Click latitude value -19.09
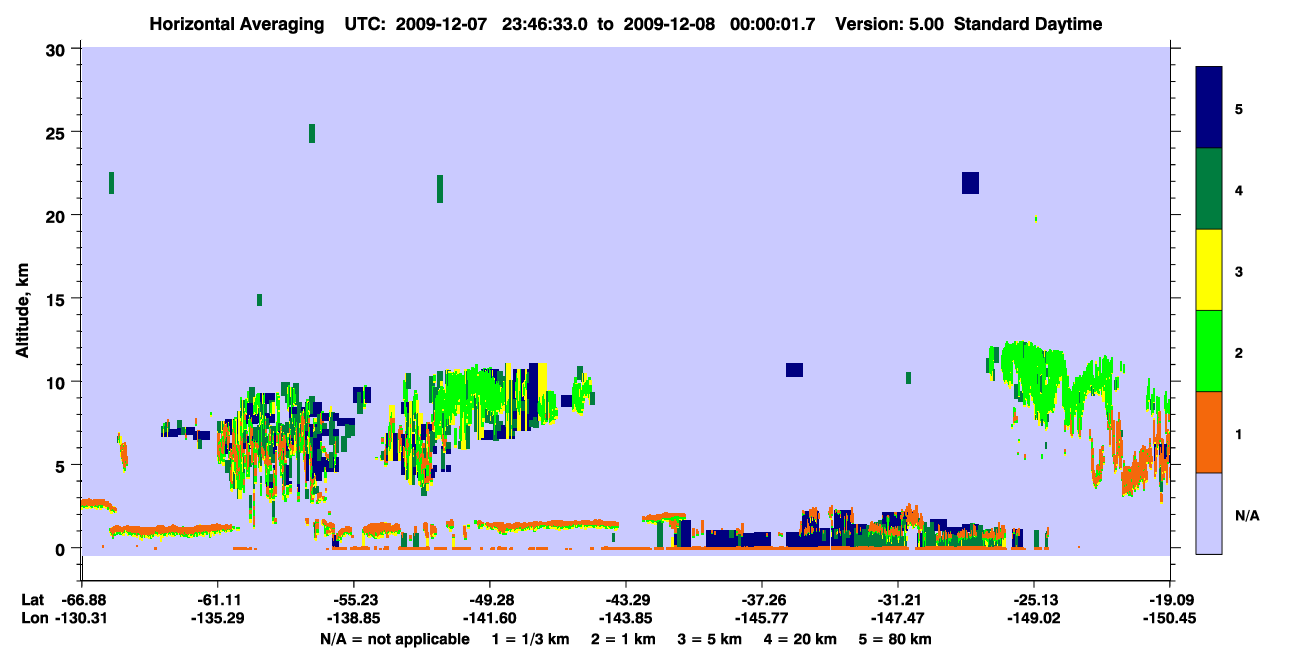Viewport: 1300px width, 667px height. 1170,599
